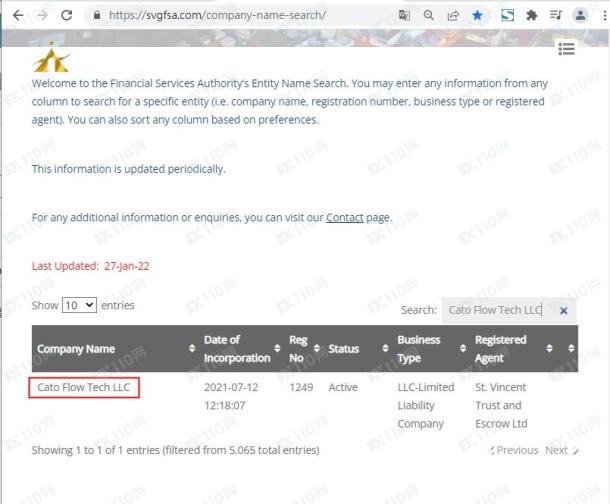This screenshot has height=504, width=610.
Task: View site security via the padlock icon
Action: tap(97, 15)
